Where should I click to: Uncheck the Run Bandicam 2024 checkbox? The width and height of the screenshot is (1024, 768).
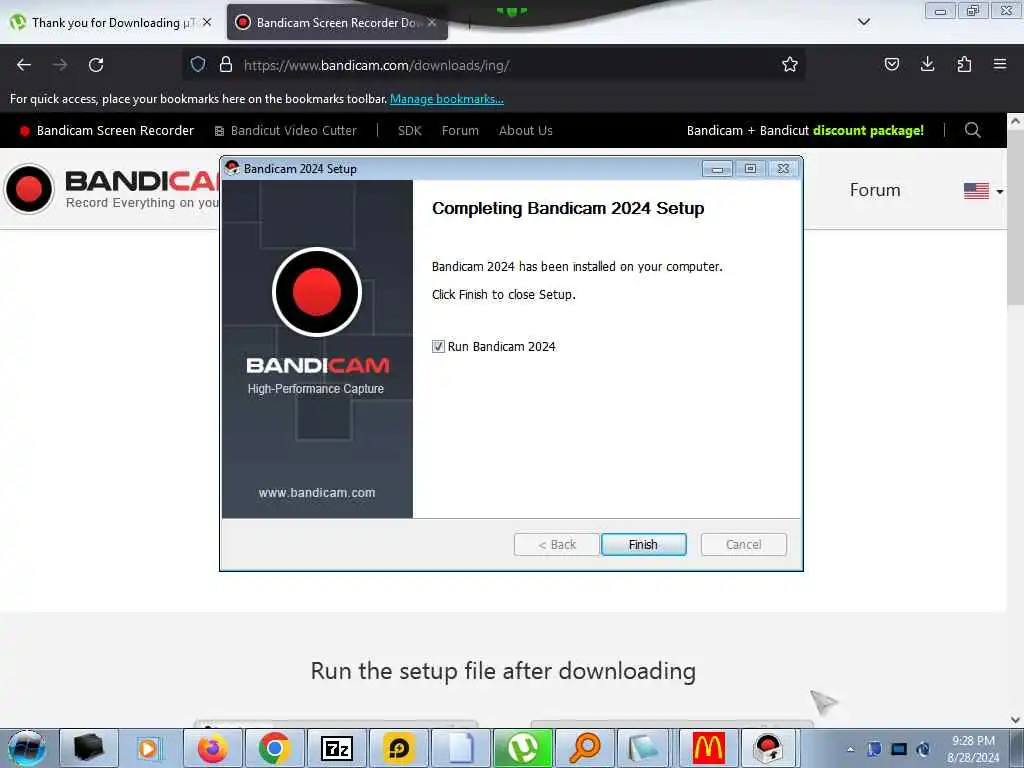pyautogui.click(x=438, y=347)
